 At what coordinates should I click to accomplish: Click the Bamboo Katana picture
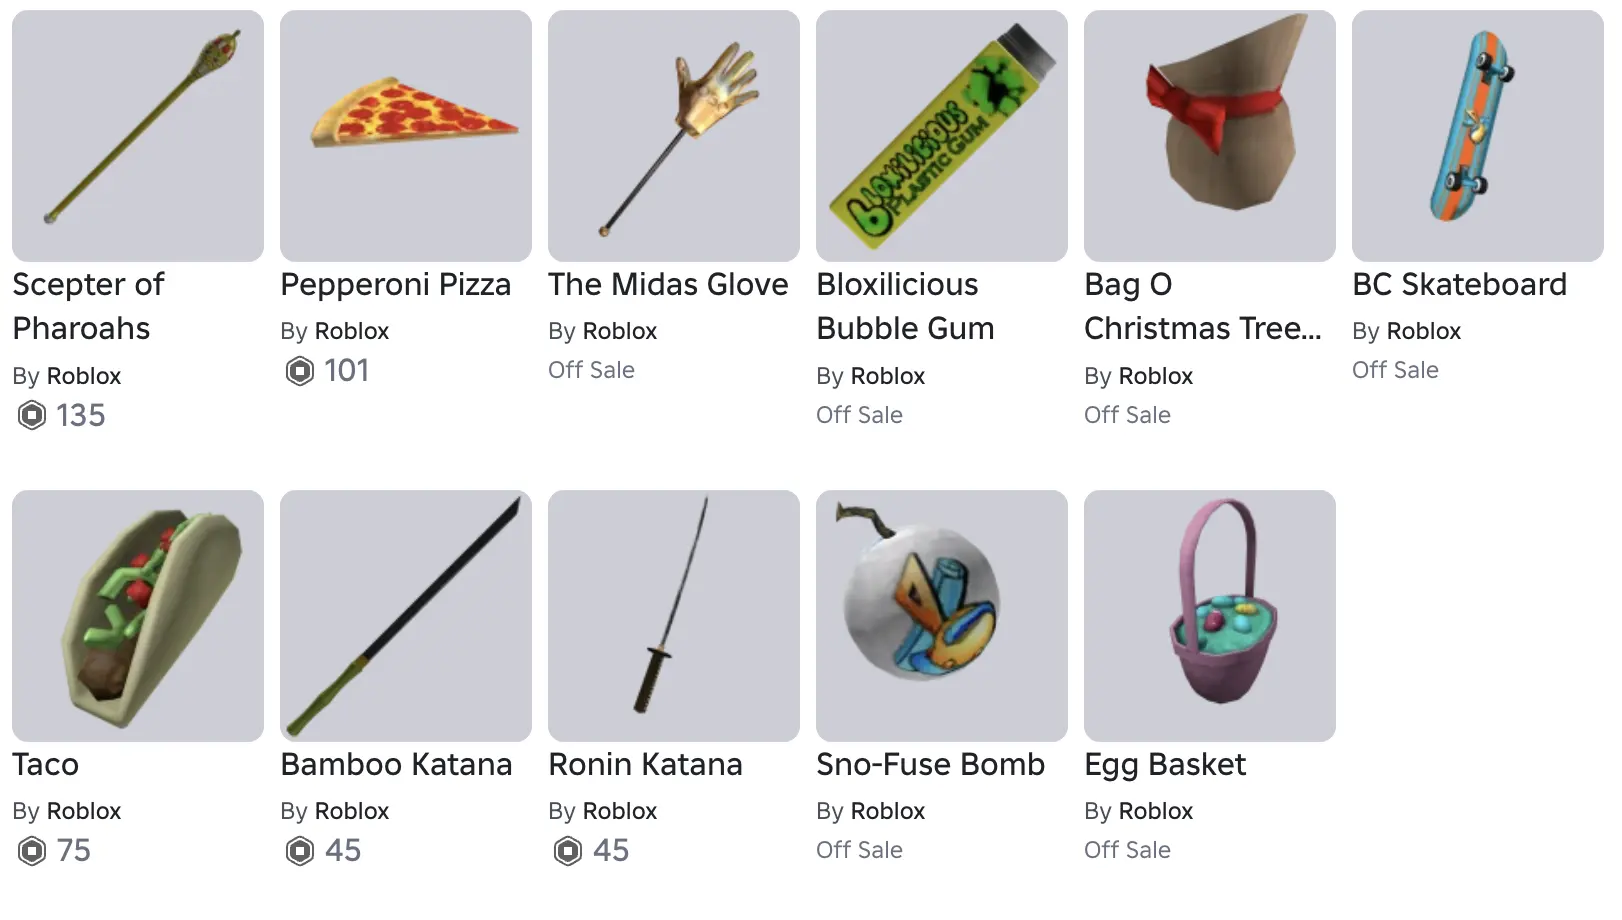pyautogui.click(x=406, y=616)
